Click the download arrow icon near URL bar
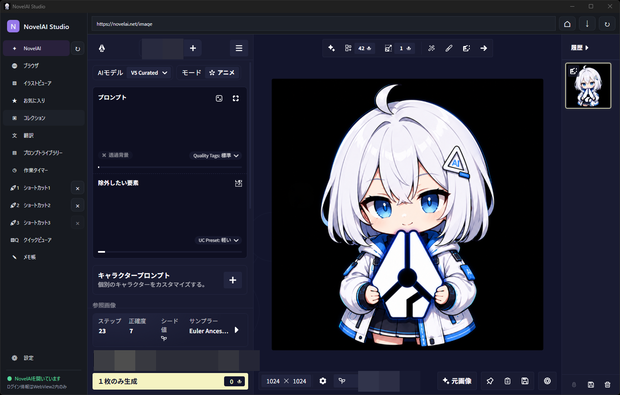Screen dimensions: 620x395 587,24
